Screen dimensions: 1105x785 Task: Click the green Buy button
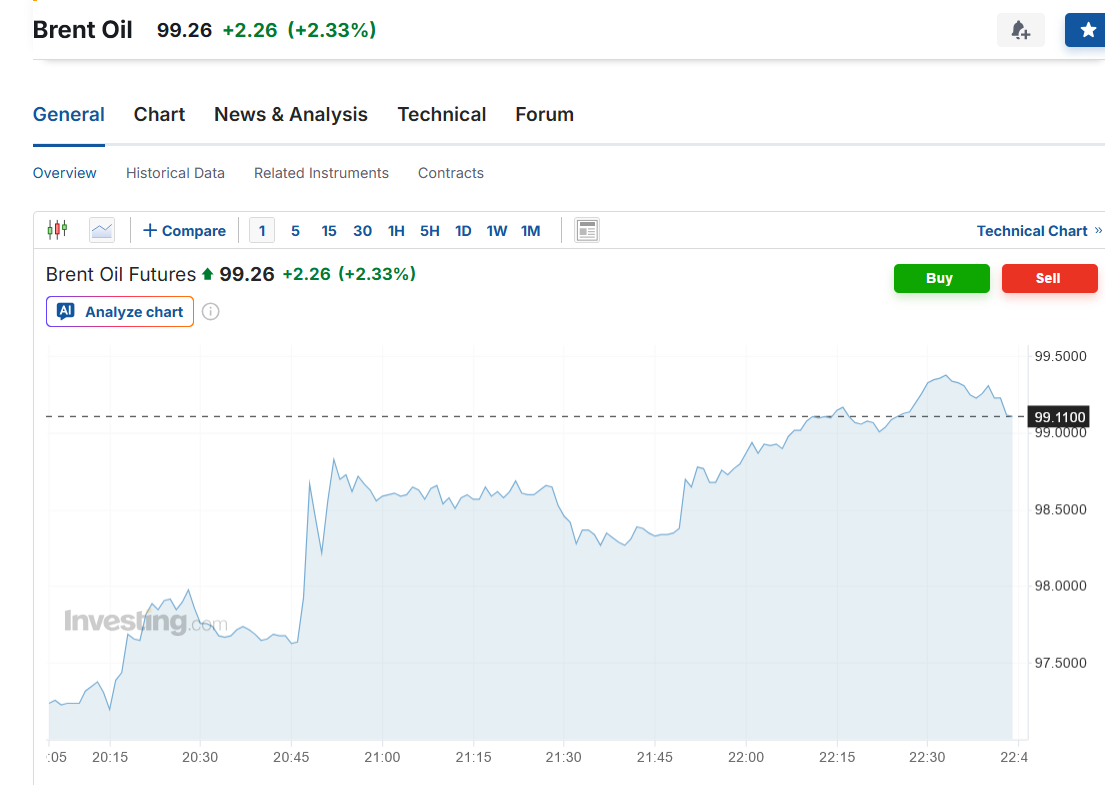[x=942, y=278]
